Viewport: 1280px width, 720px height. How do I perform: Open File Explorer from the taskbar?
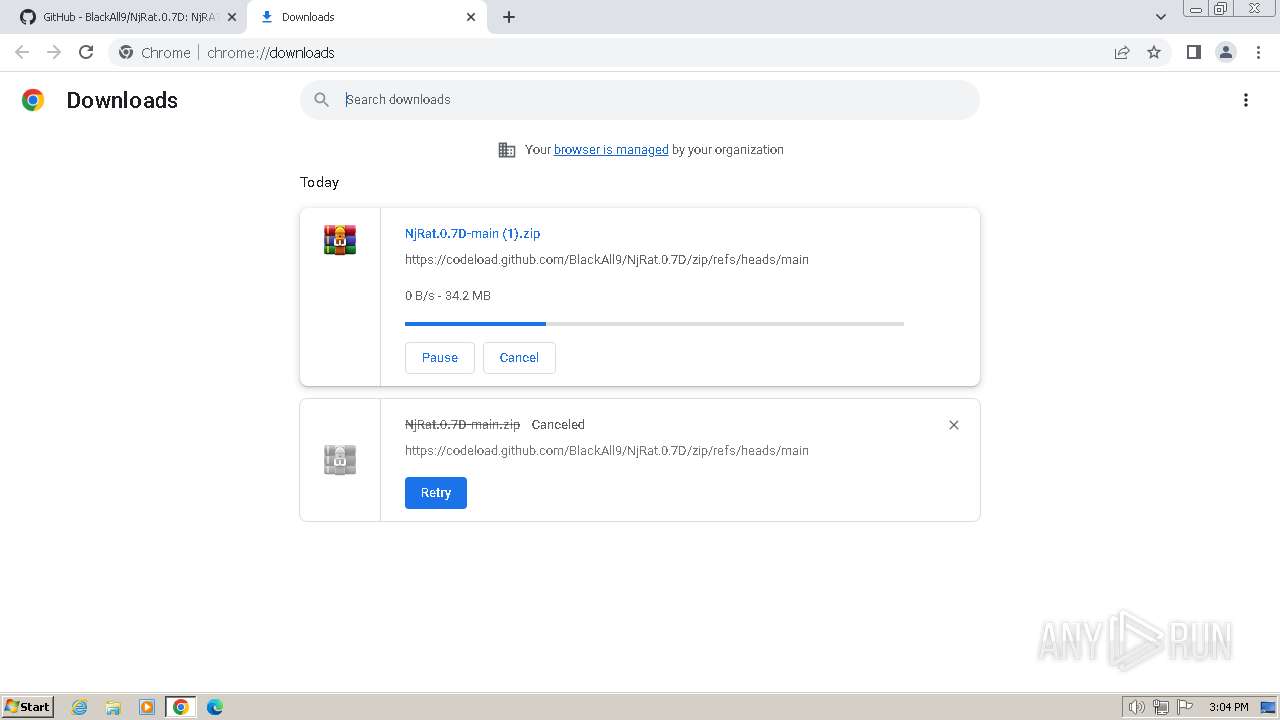pos(113,707)
